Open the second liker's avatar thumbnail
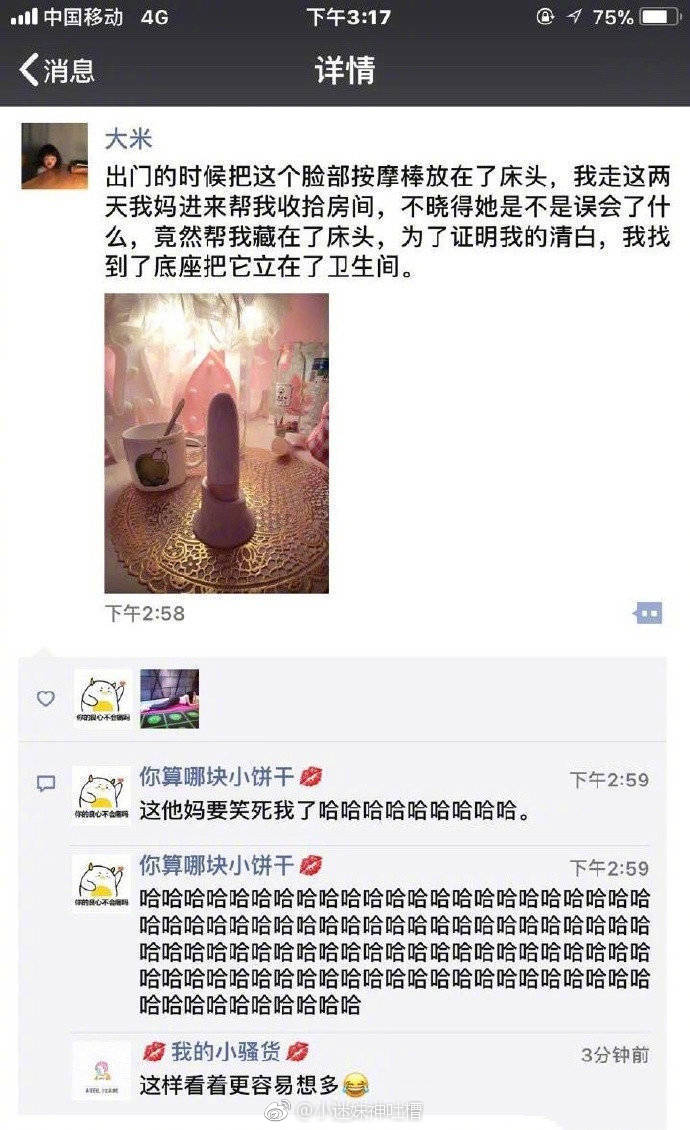 pos(169,698)
